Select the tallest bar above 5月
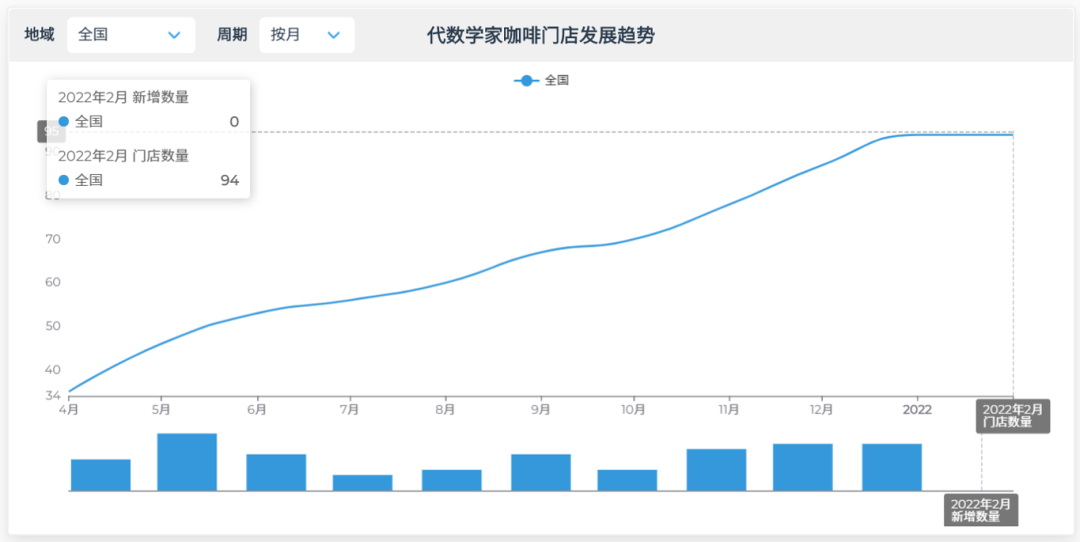This screenshot has width=1080, height=542. (187, 462)
